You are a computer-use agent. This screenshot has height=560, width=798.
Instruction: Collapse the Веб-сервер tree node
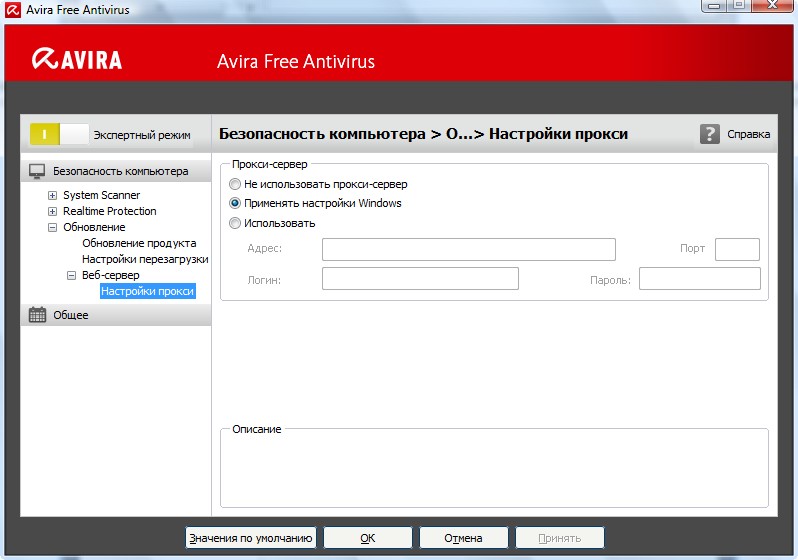point(71,275)
